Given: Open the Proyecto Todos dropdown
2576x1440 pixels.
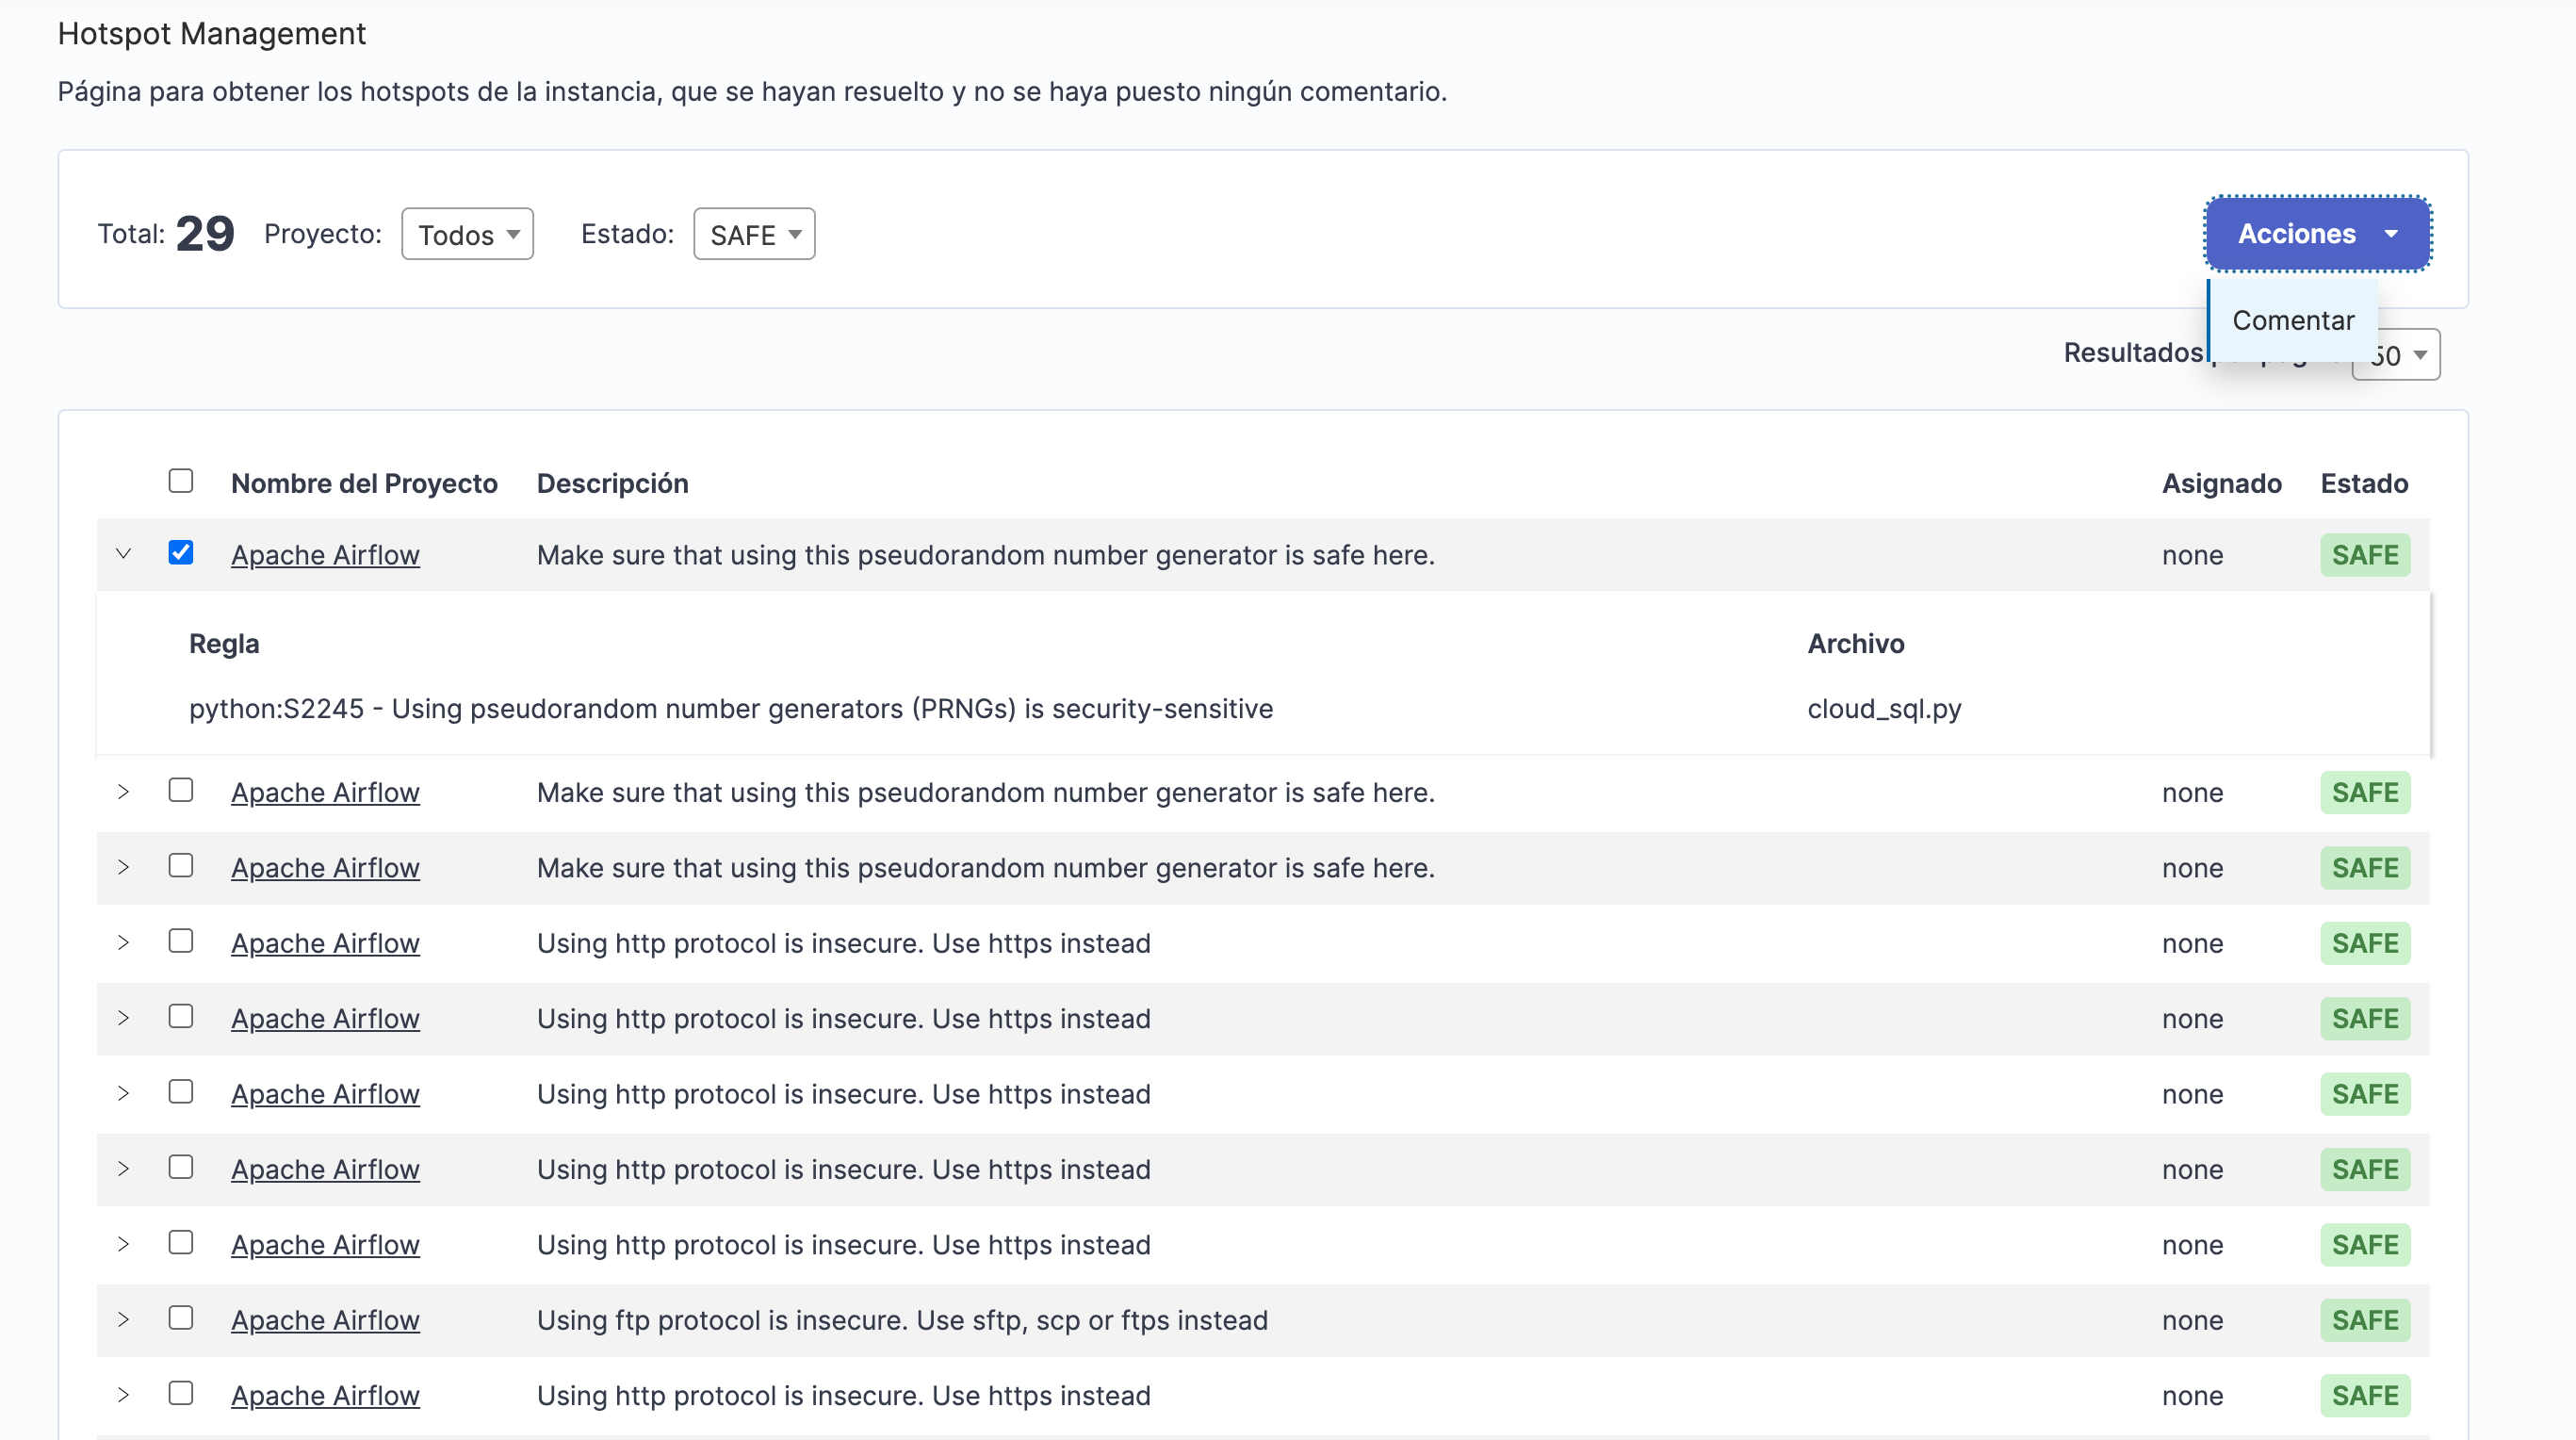Looking at the screenshot, I should (467, 234).
